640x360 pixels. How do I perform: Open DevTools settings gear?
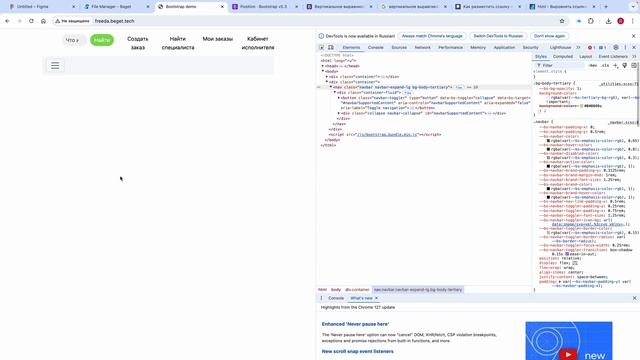point(616,48)
